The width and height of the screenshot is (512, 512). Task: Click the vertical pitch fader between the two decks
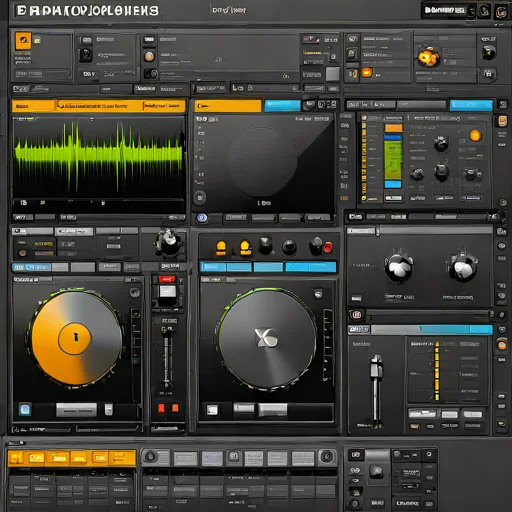[x=167, y=358]
